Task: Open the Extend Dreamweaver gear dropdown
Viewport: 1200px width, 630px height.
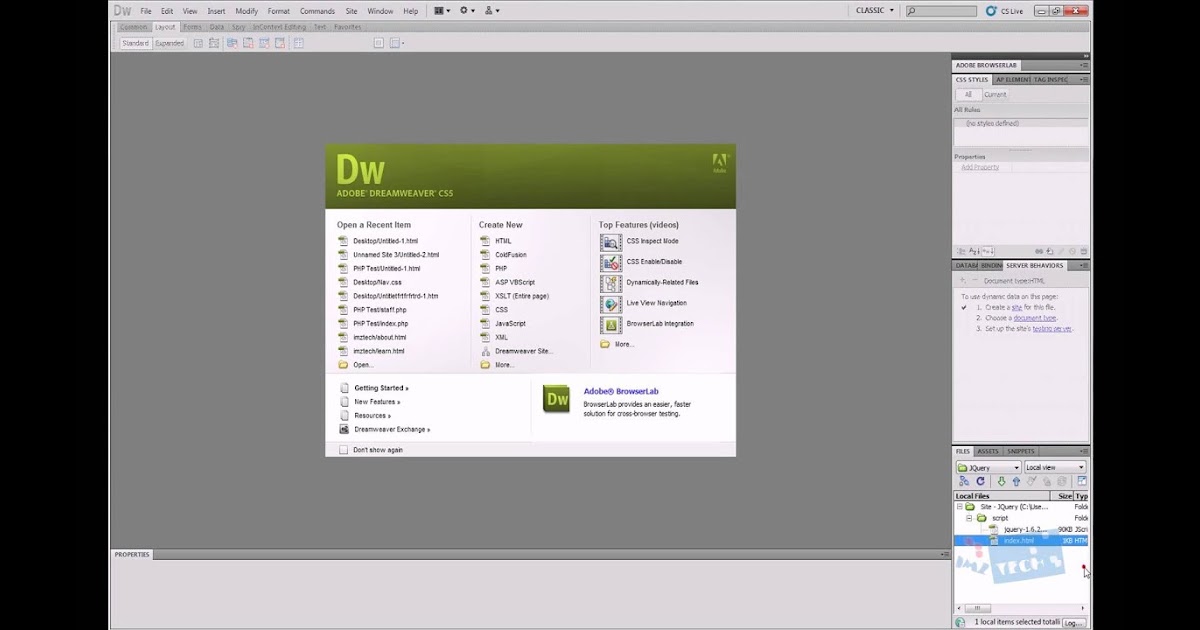Action: click(x=467, y=10)
